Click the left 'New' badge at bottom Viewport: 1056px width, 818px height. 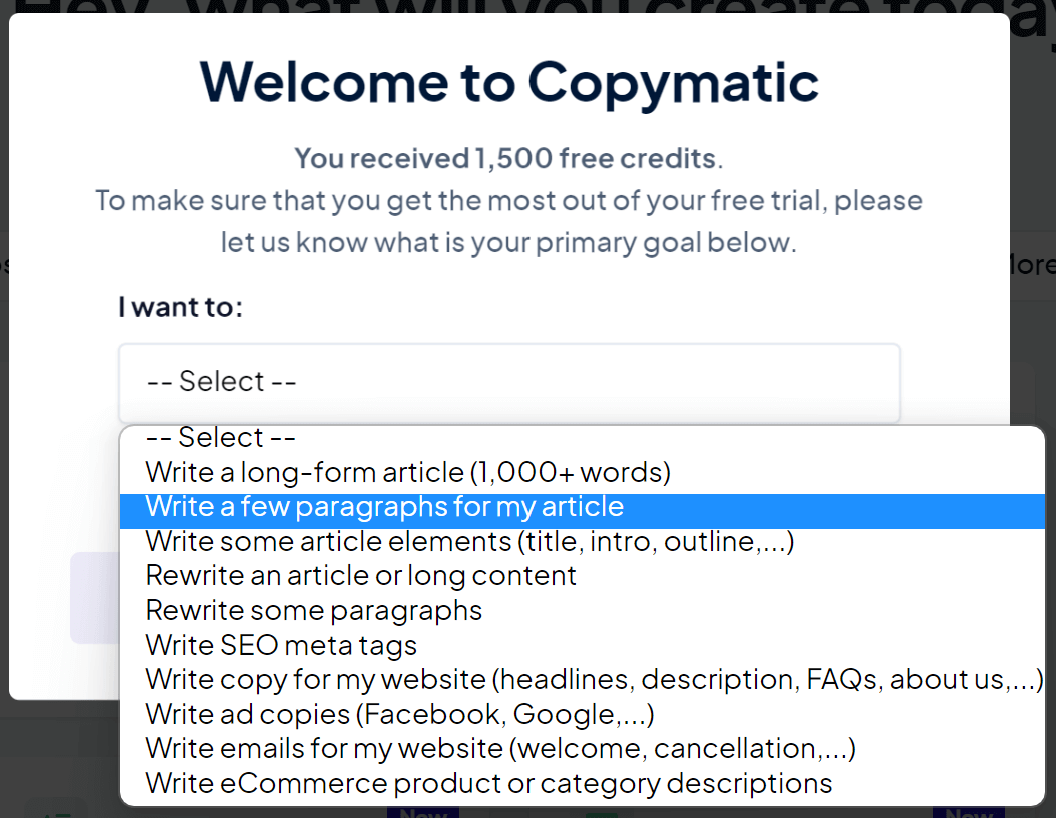(422, 811)
